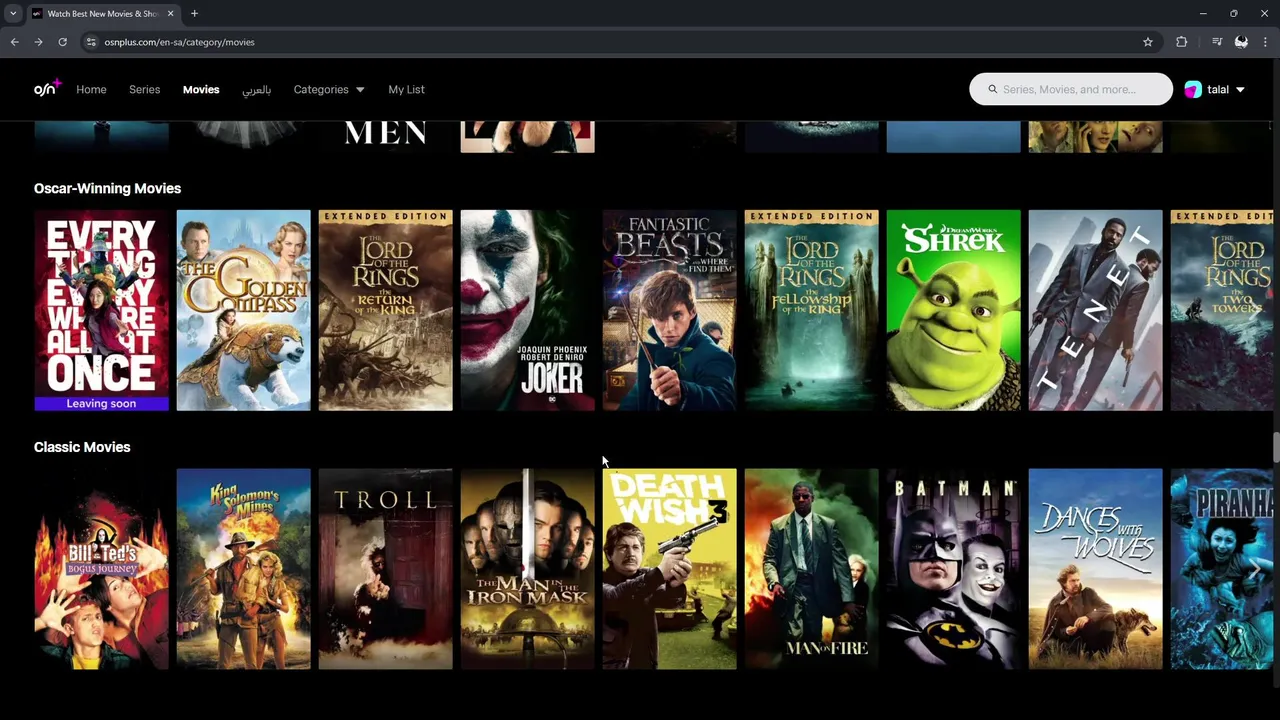Screen dimensions: 1280x720
Task: Click the Oscar-Winning Movies heading
Action: [x=107, y=188]
